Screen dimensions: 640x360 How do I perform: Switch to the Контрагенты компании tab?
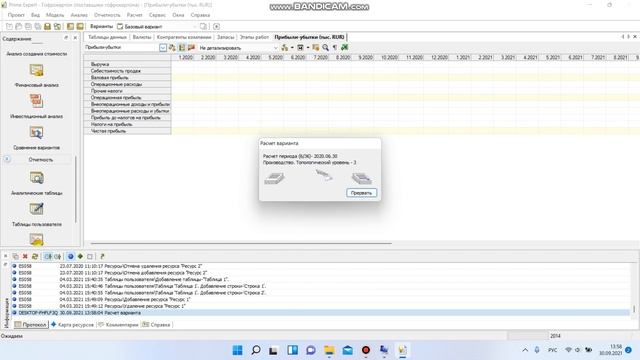pyautogui.click(x=184, y=37)
